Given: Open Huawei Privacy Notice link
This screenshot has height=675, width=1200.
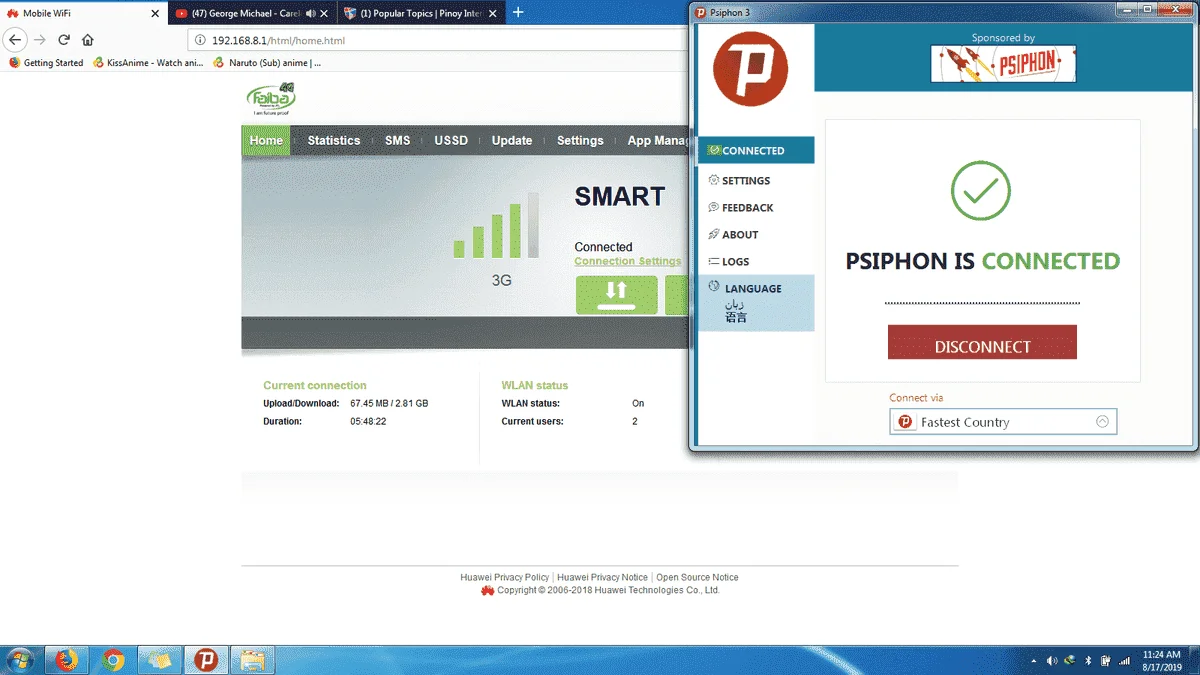Looking at the screenshot, I should [602, 577].
